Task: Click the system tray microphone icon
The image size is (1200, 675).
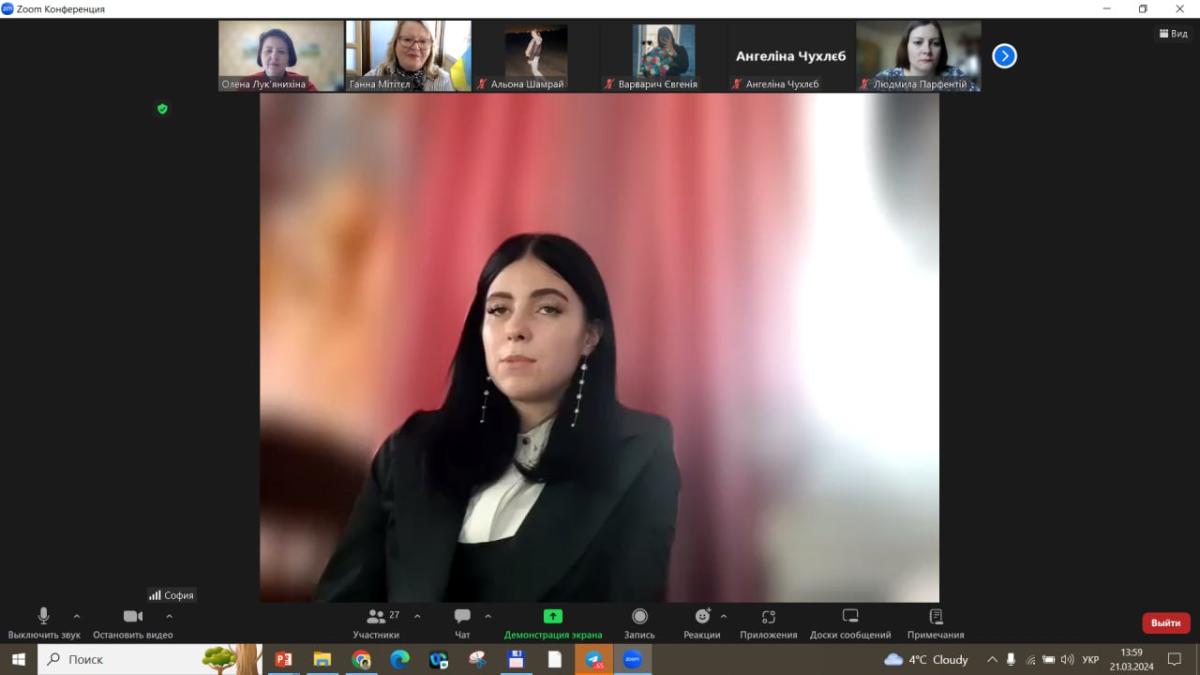Action: tap(1011, 659)
